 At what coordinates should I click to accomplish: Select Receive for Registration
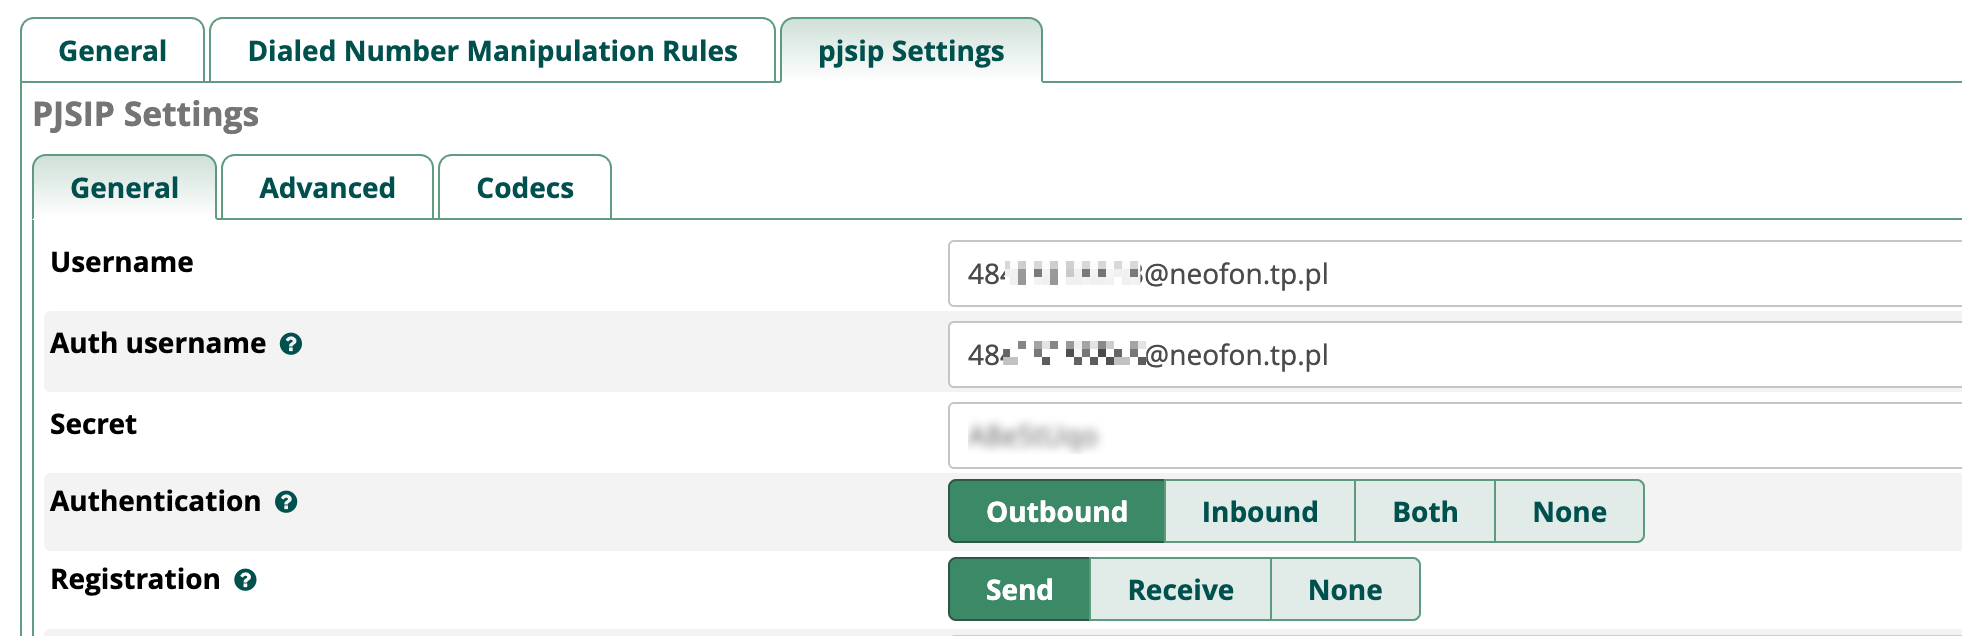pos(1180,589)
